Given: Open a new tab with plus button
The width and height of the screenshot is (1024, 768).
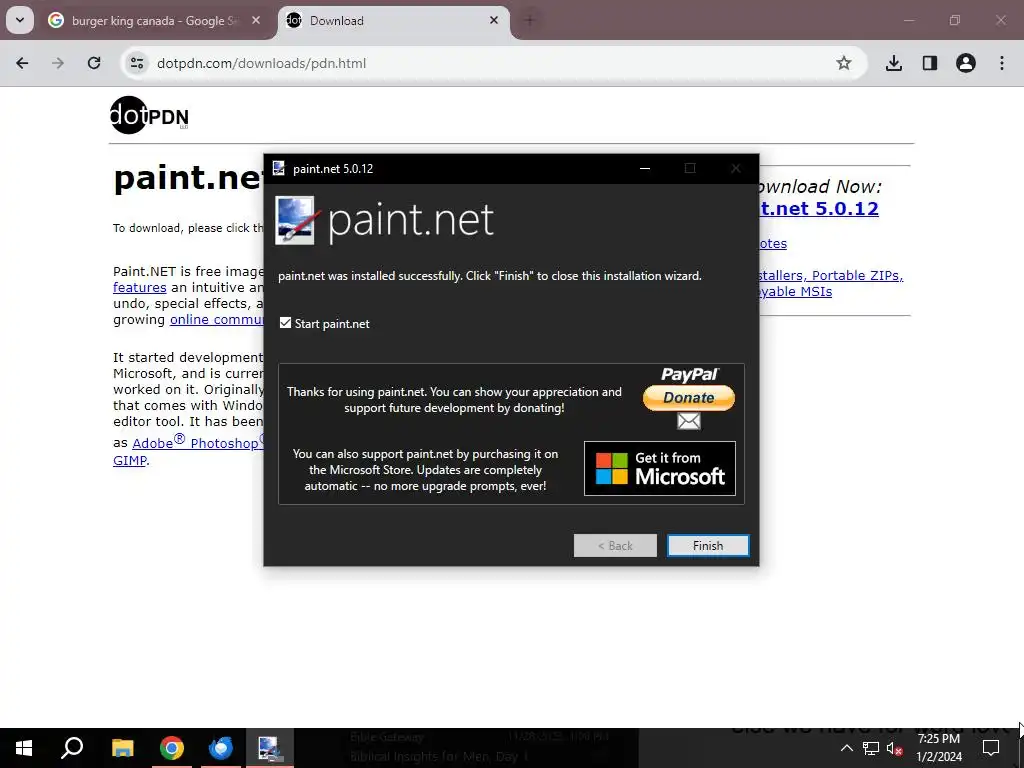Looking at the screenshot, I should (x=530, y=20).
